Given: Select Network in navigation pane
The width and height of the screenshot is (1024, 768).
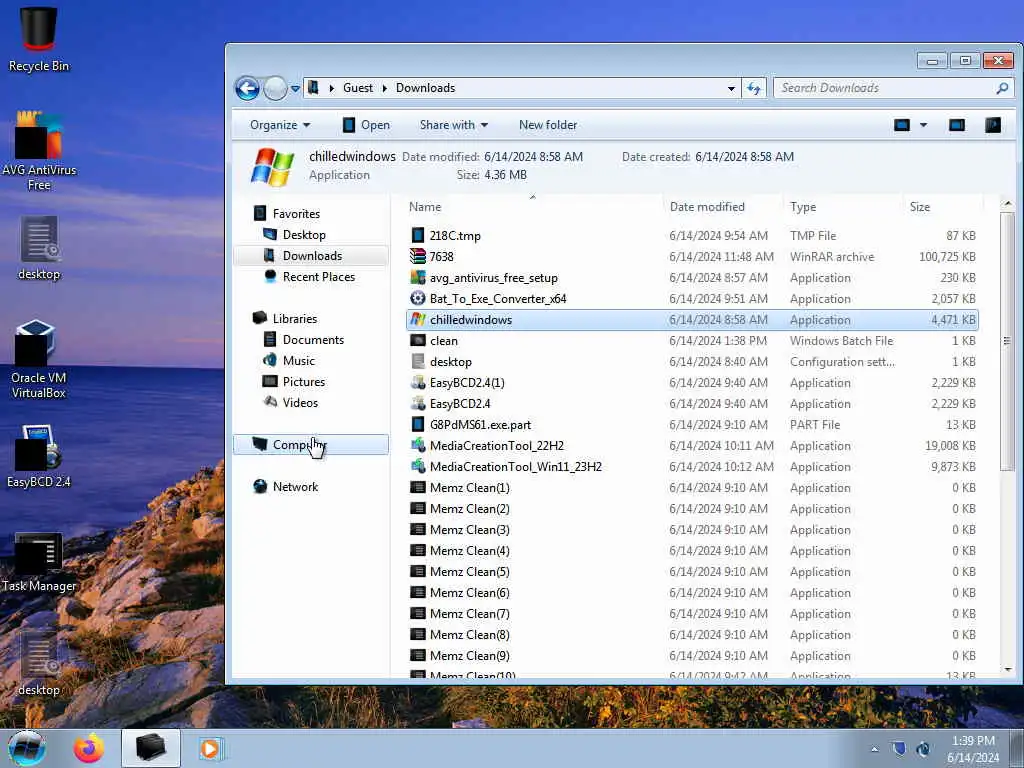Looking at the screenshot, I should 295,487.
